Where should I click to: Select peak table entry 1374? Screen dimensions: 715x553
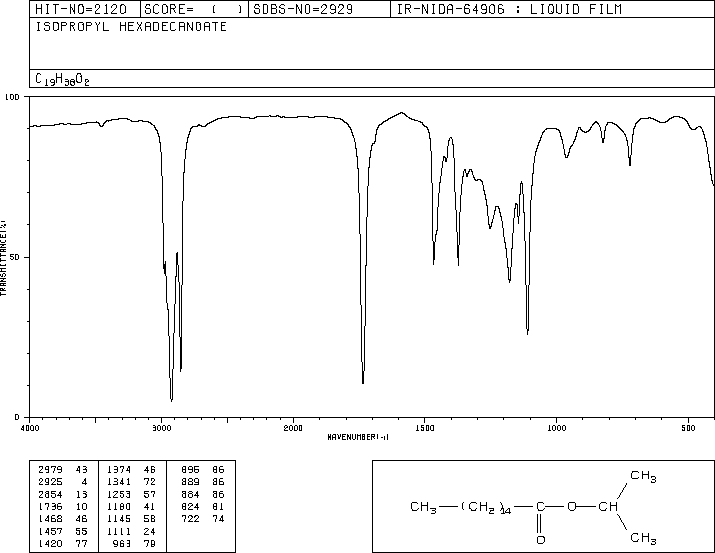pyautogui.click(x=119, y=470)
